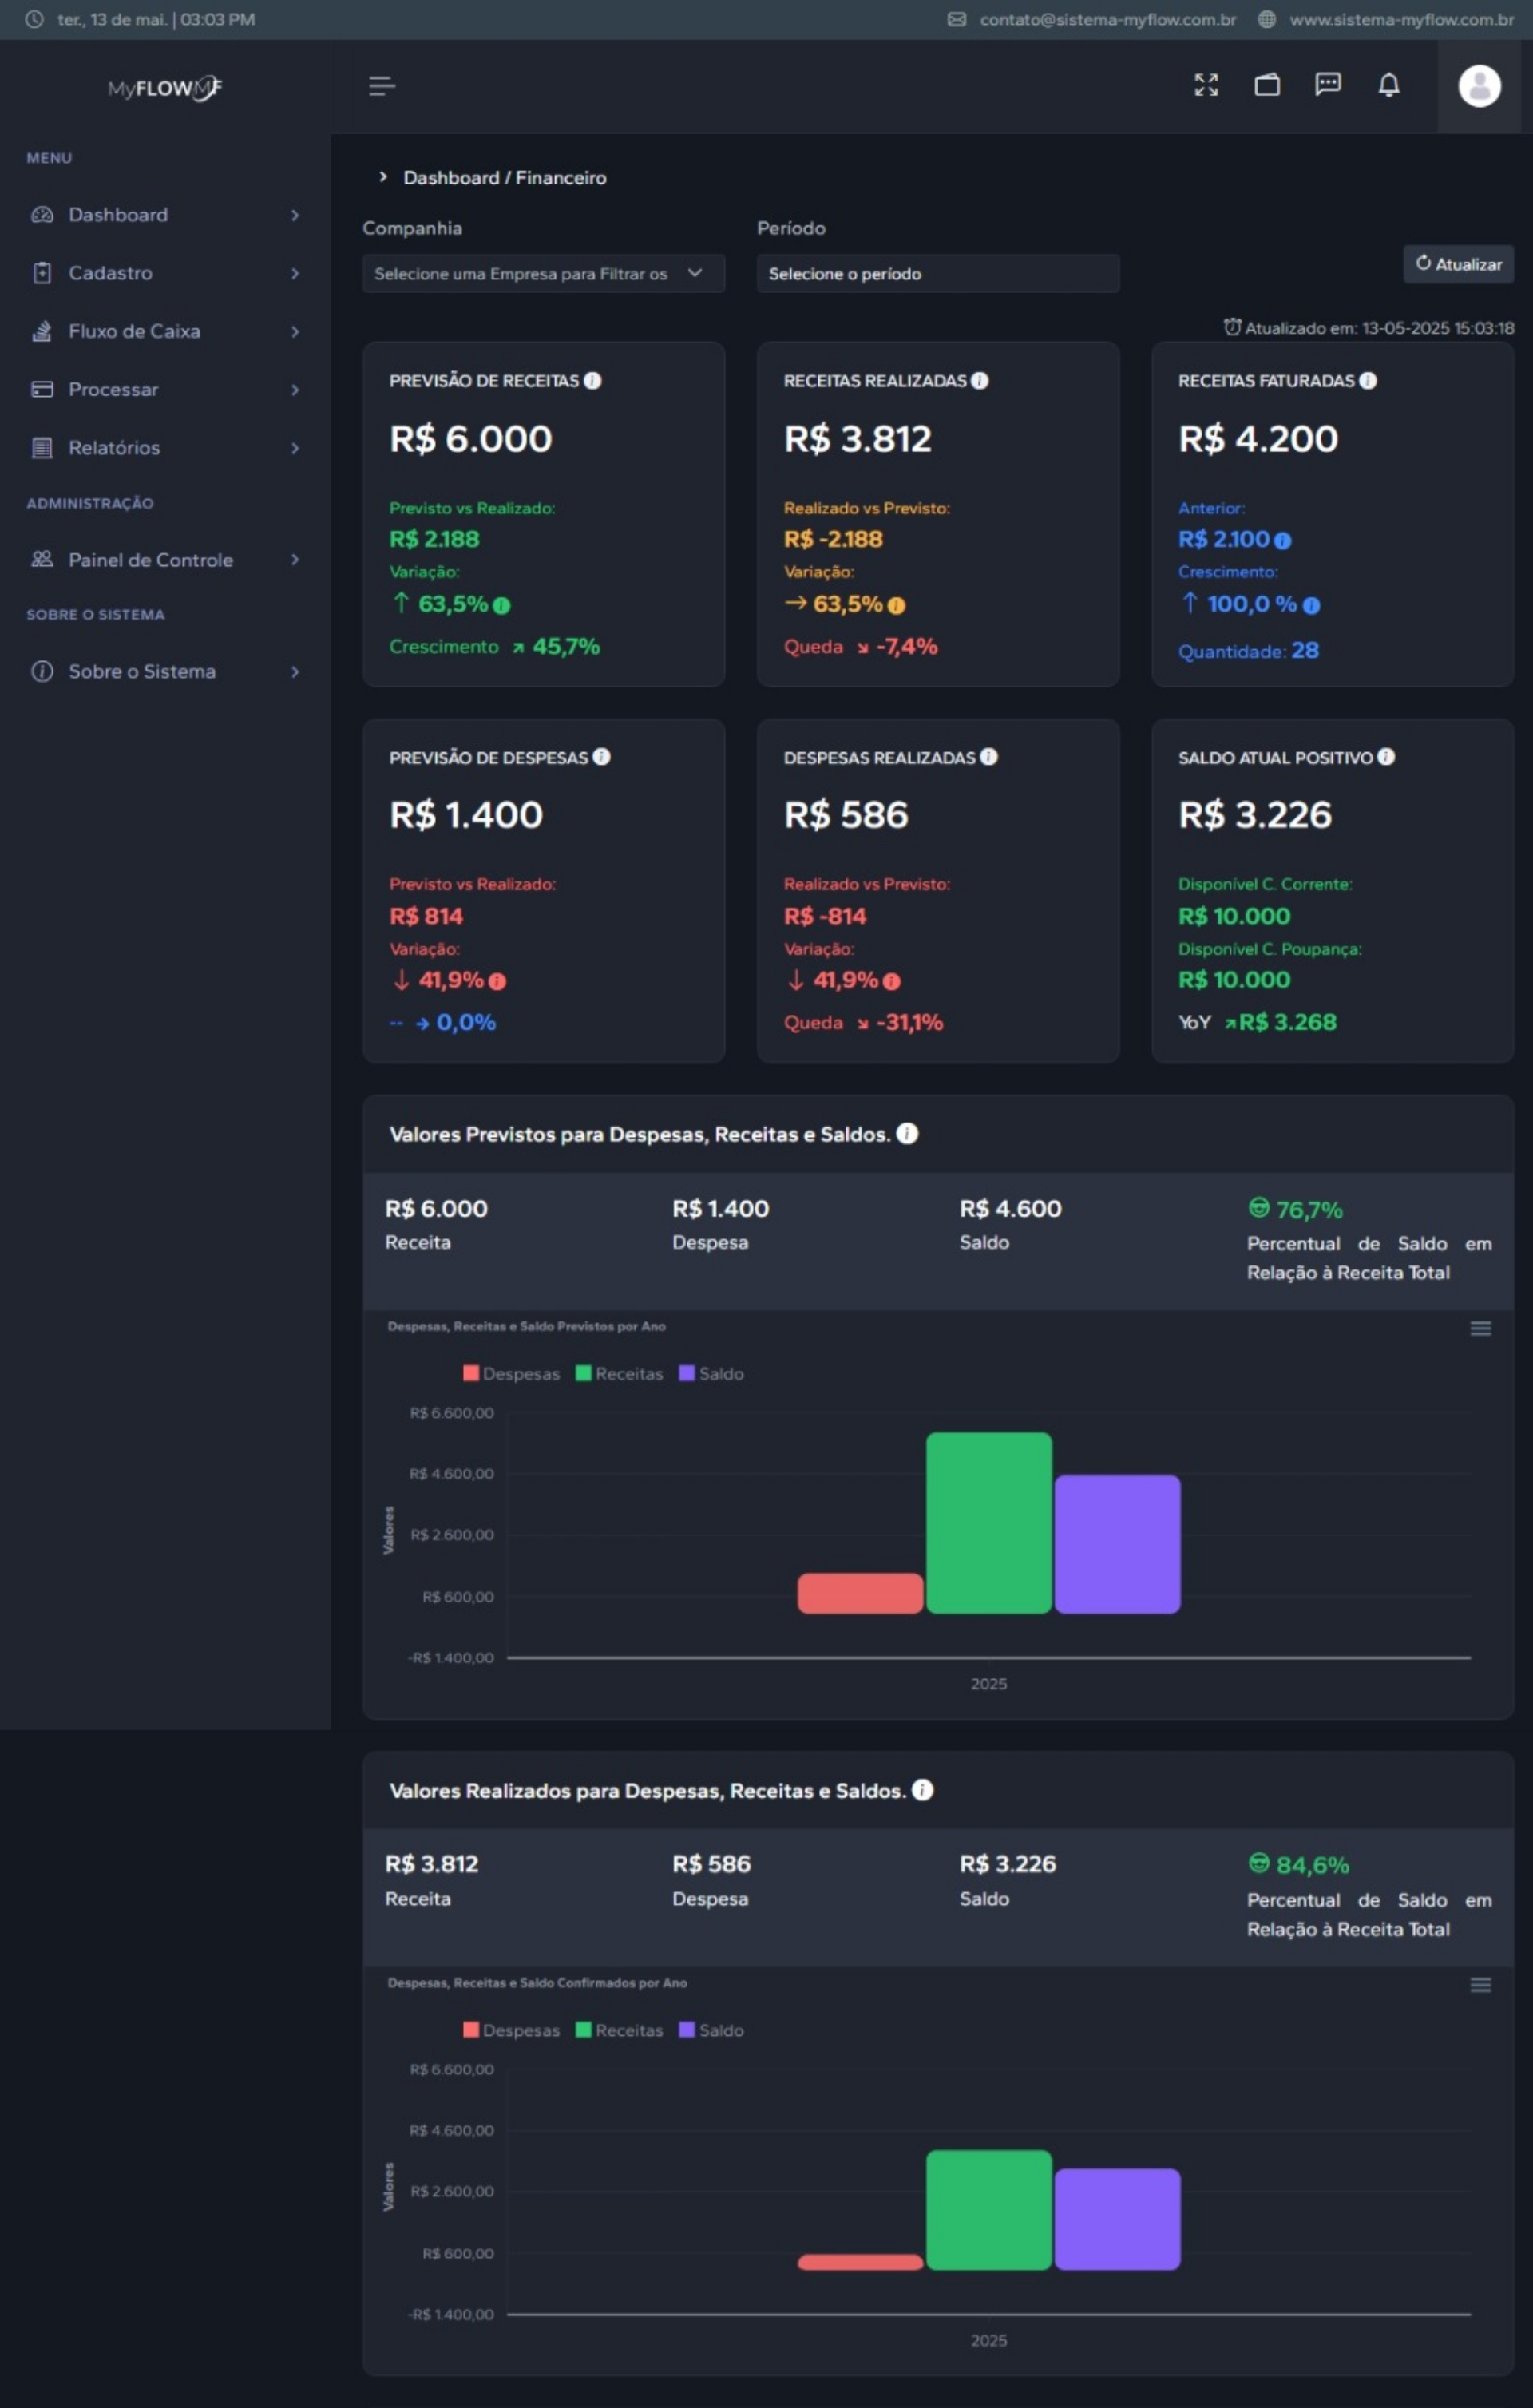Click info icon beside Receitas Faturadas title

(1368, 381)
